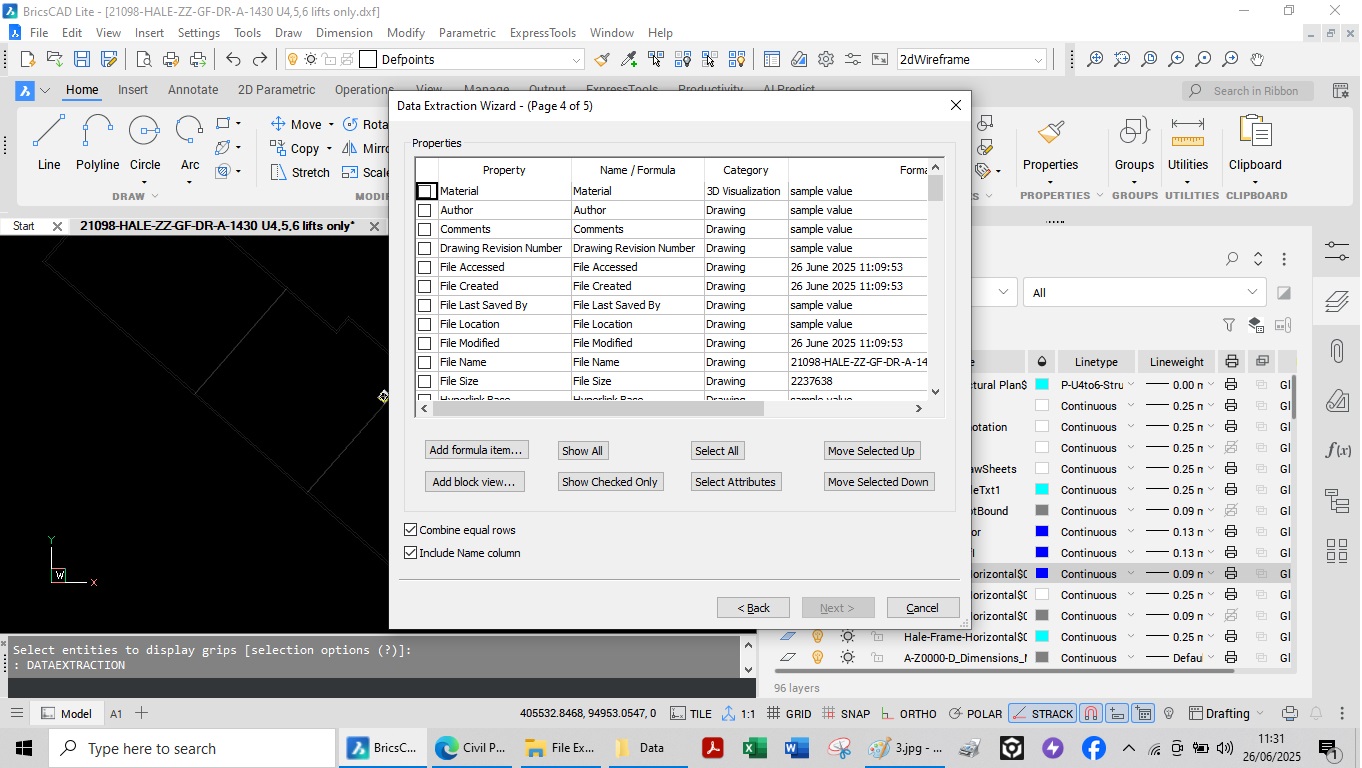This screenshot has width=1362, height=768.
Task: Open the Layers panel from right sidebar
Action: [x=1337, y=300]
